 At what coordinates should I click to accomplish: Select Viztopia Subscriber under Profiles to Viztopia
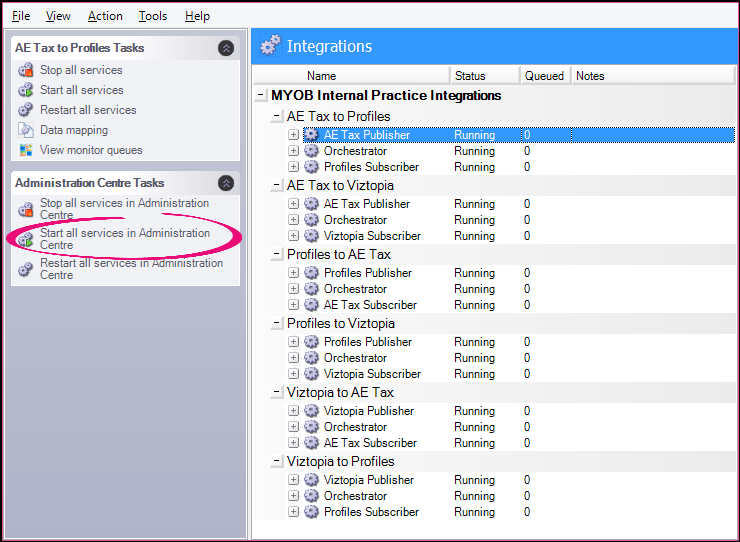click(371, 374)
